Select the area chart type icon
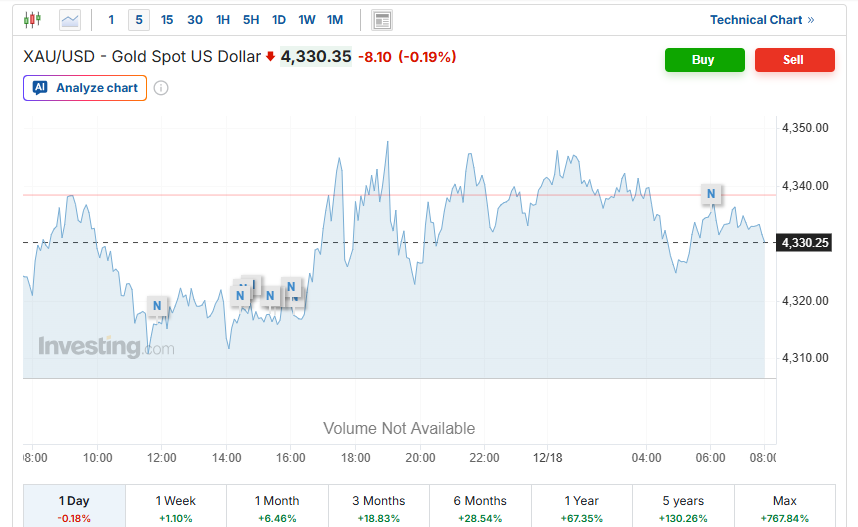Image resolution: width=858 pixels, height=527 pixels. click(x=70, y=19)
